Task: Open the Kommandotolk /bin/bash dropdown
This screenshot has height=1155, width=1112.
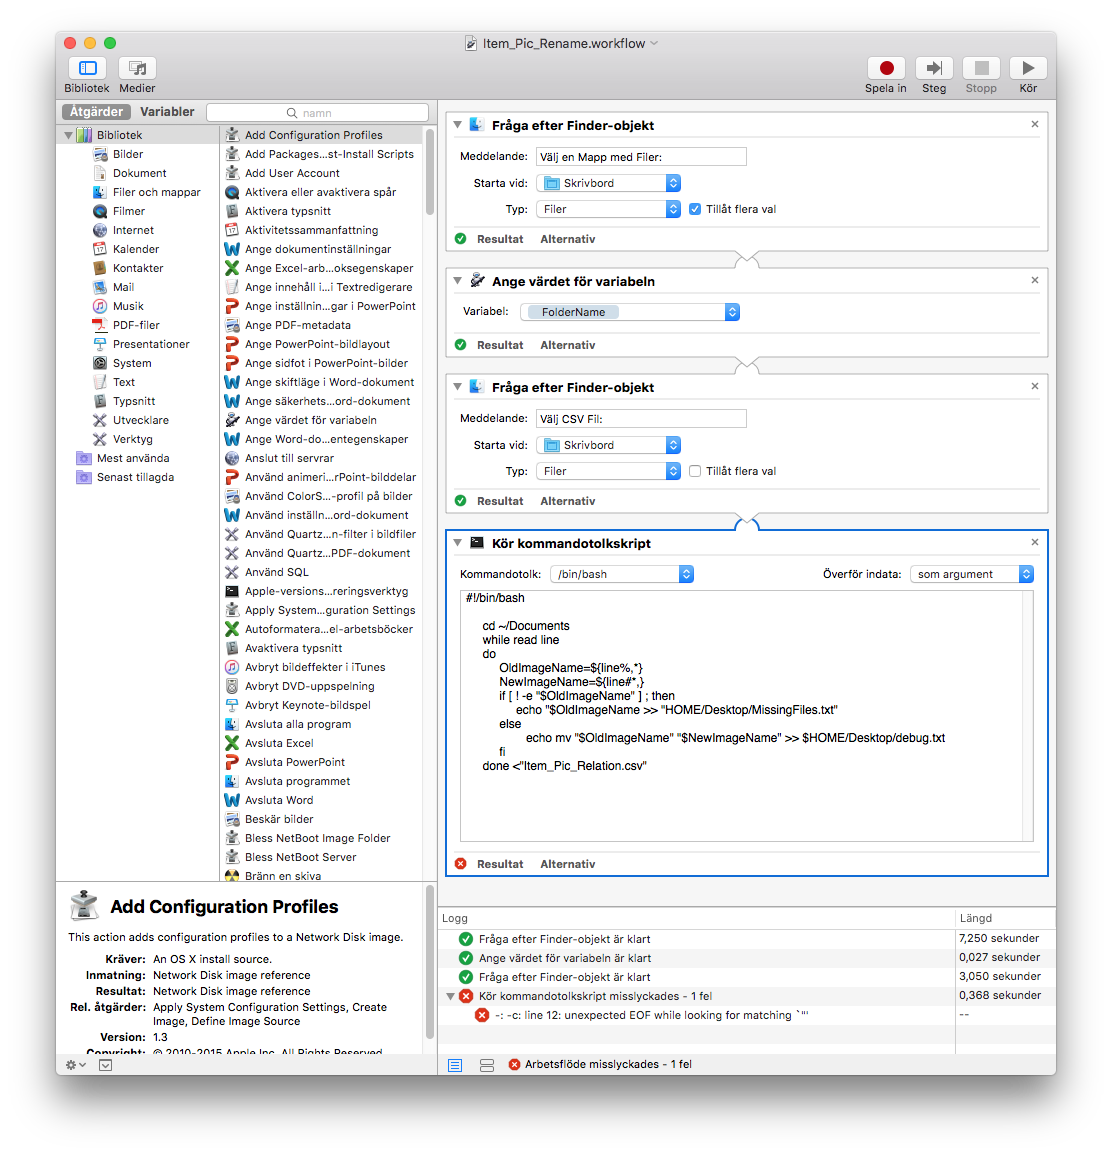Action: tap(622, 574)
